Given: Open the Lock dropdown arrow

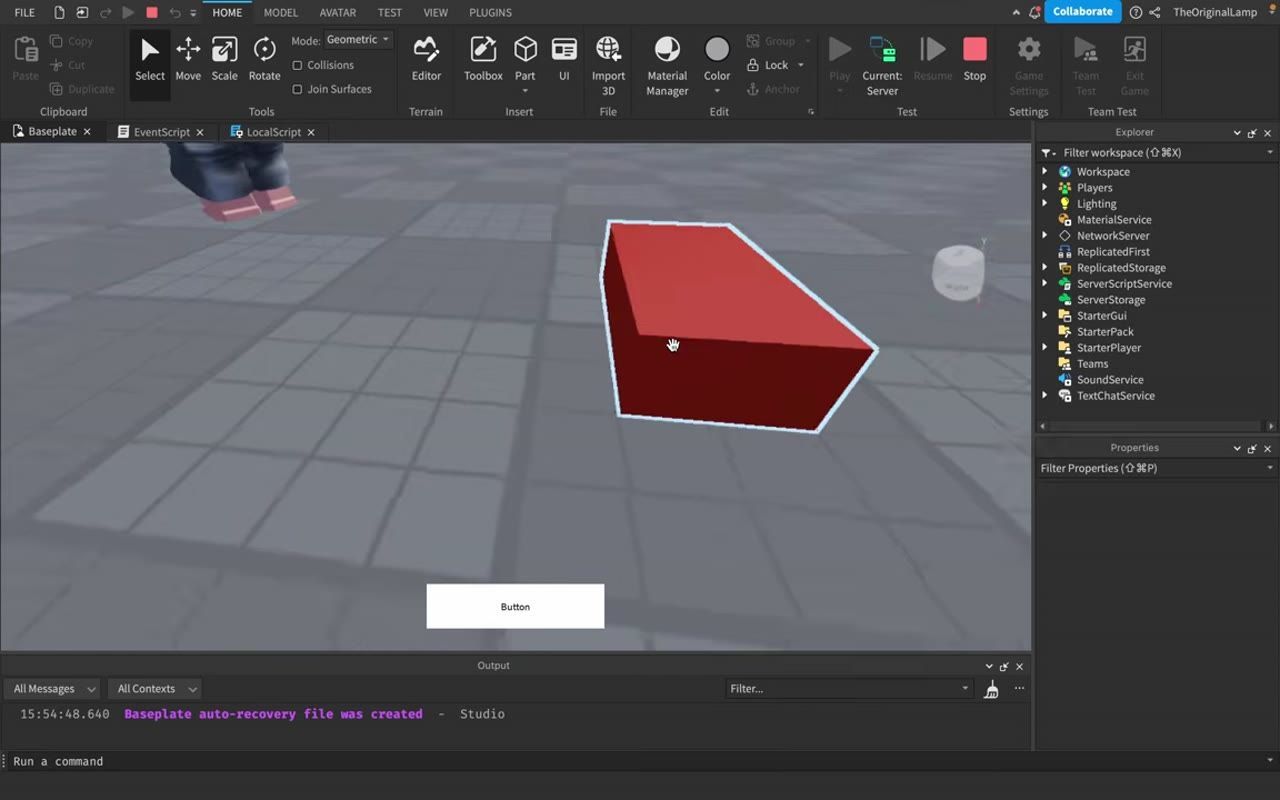Looking at the screenshot, I should coord(800,65).
